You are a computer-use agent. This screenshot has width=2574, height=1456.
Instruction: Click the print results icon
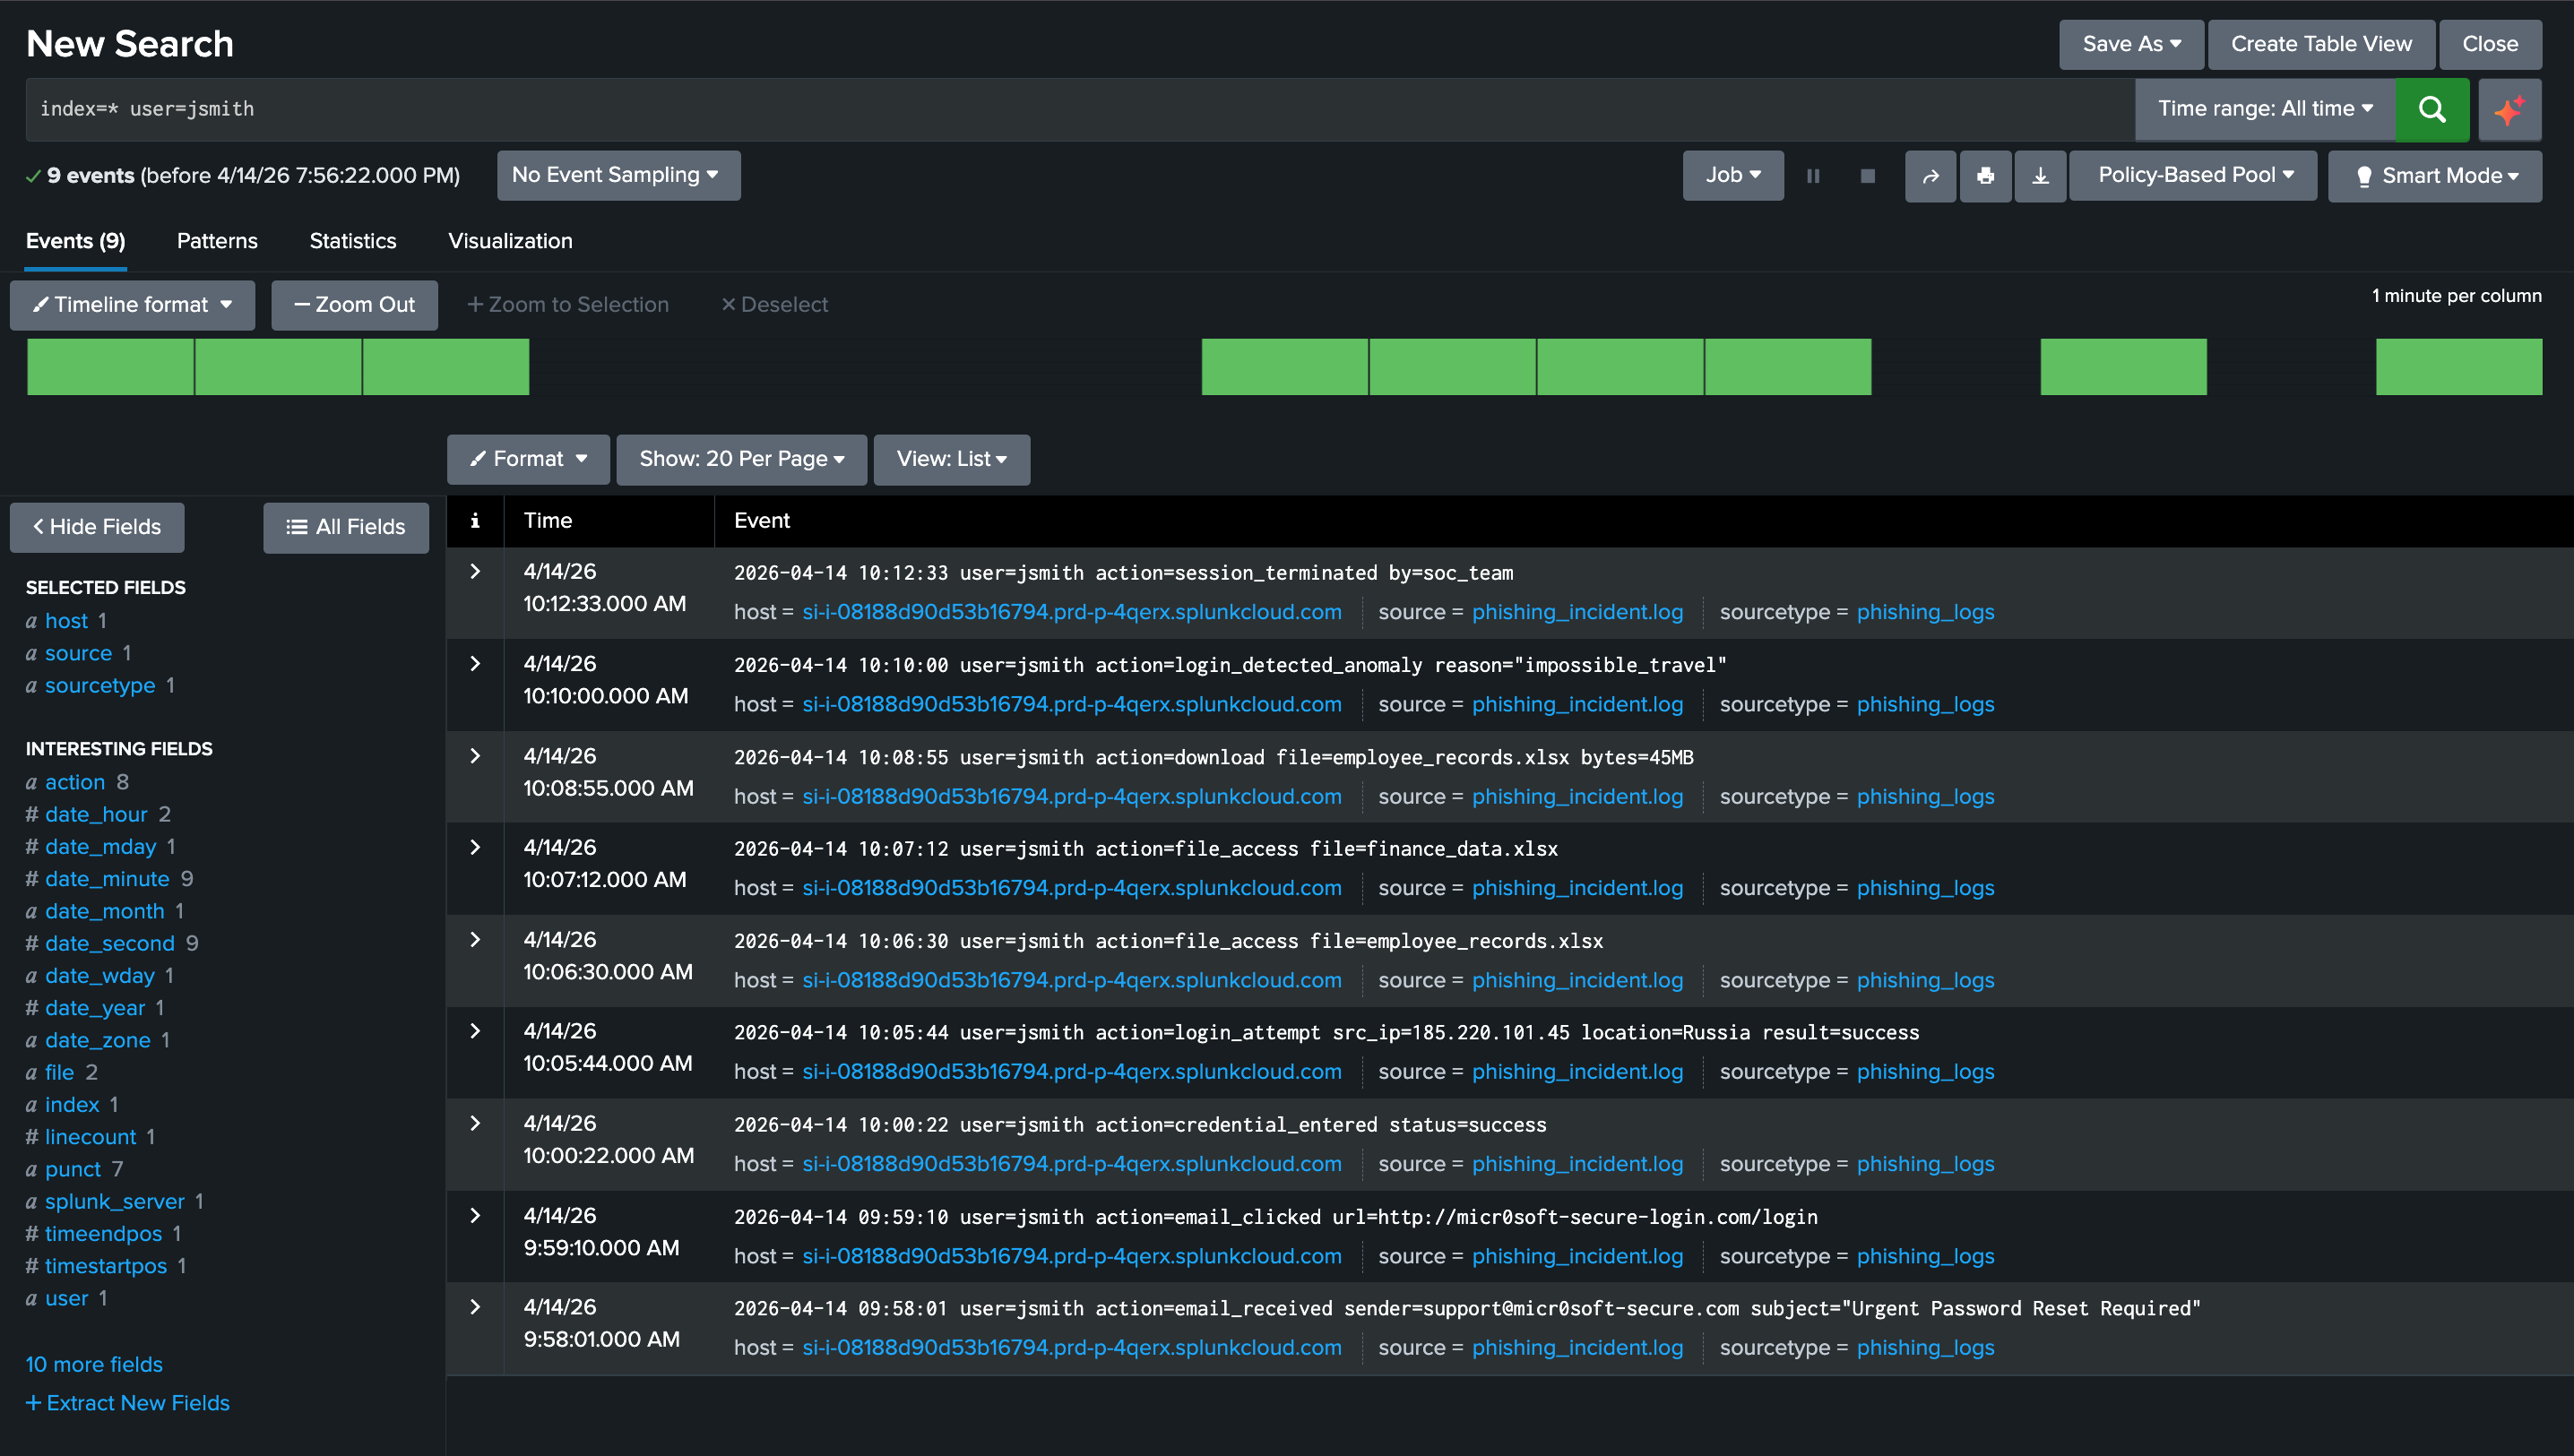[1985, 176]
